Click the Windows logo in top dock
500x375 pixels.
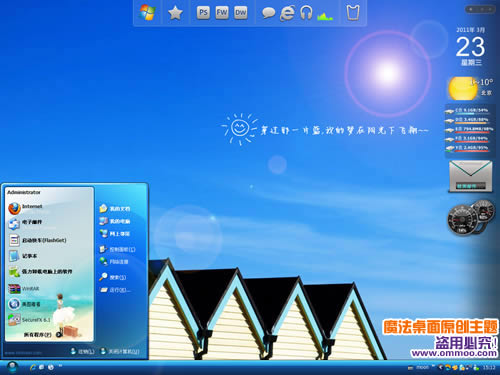[x=147, y=13]
